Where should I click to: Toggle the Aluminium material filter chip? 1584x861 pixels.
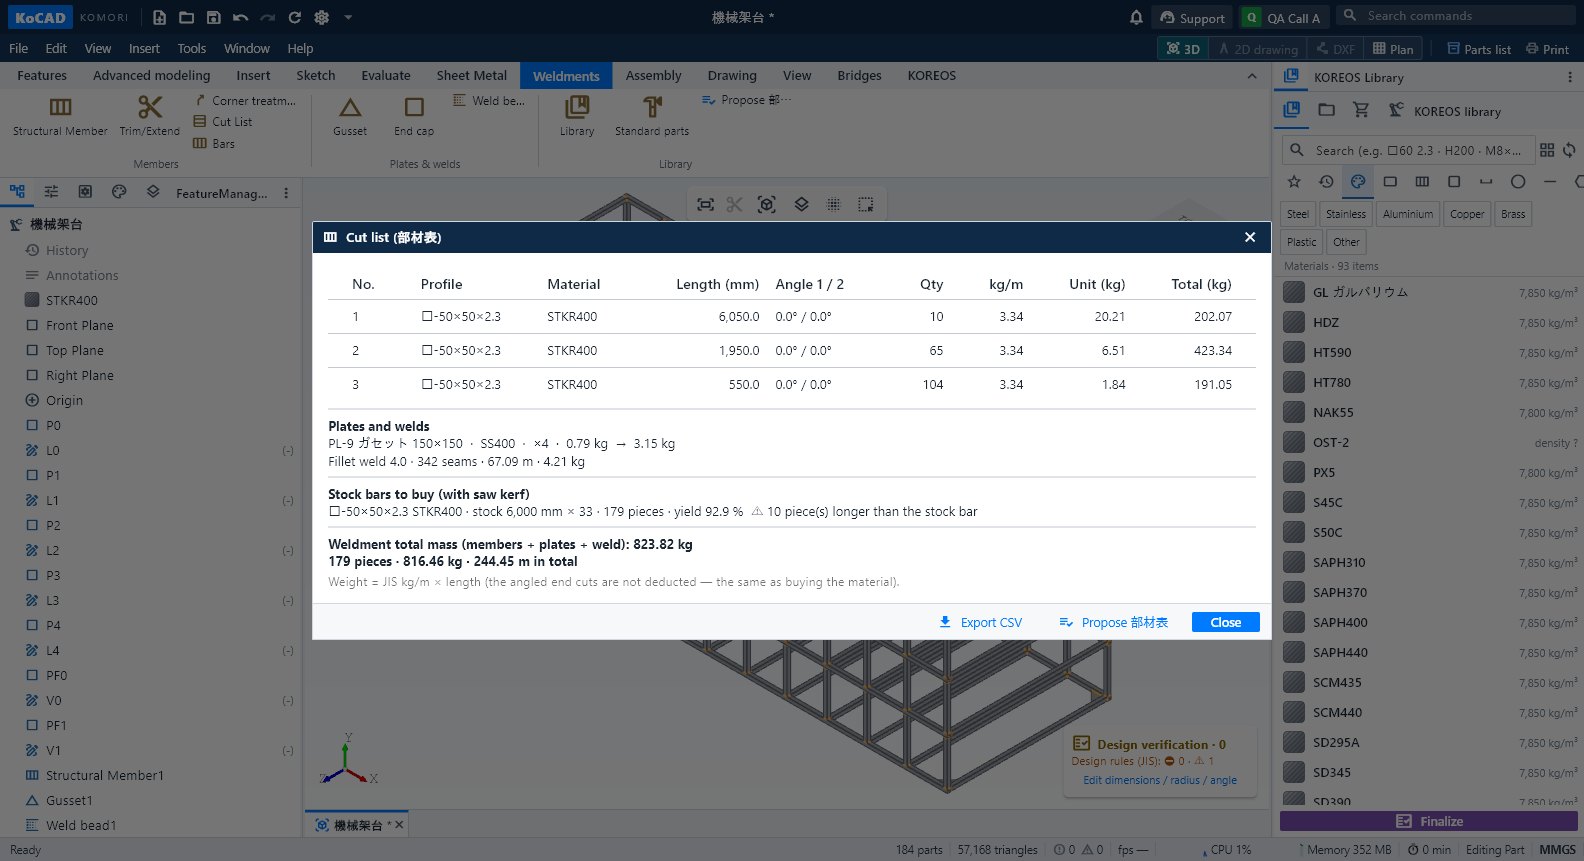tap(1408, 214)
